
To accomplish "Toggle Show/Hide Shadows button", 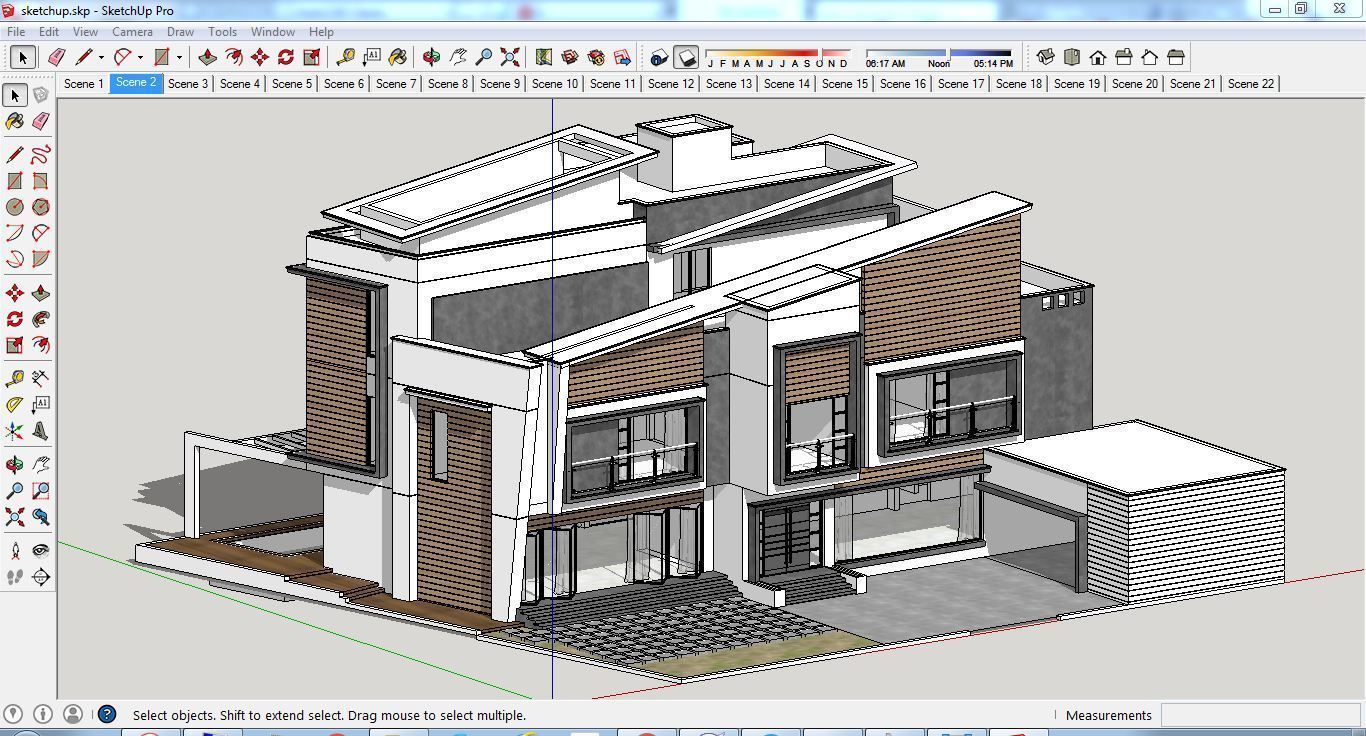I will pos(685,57).
